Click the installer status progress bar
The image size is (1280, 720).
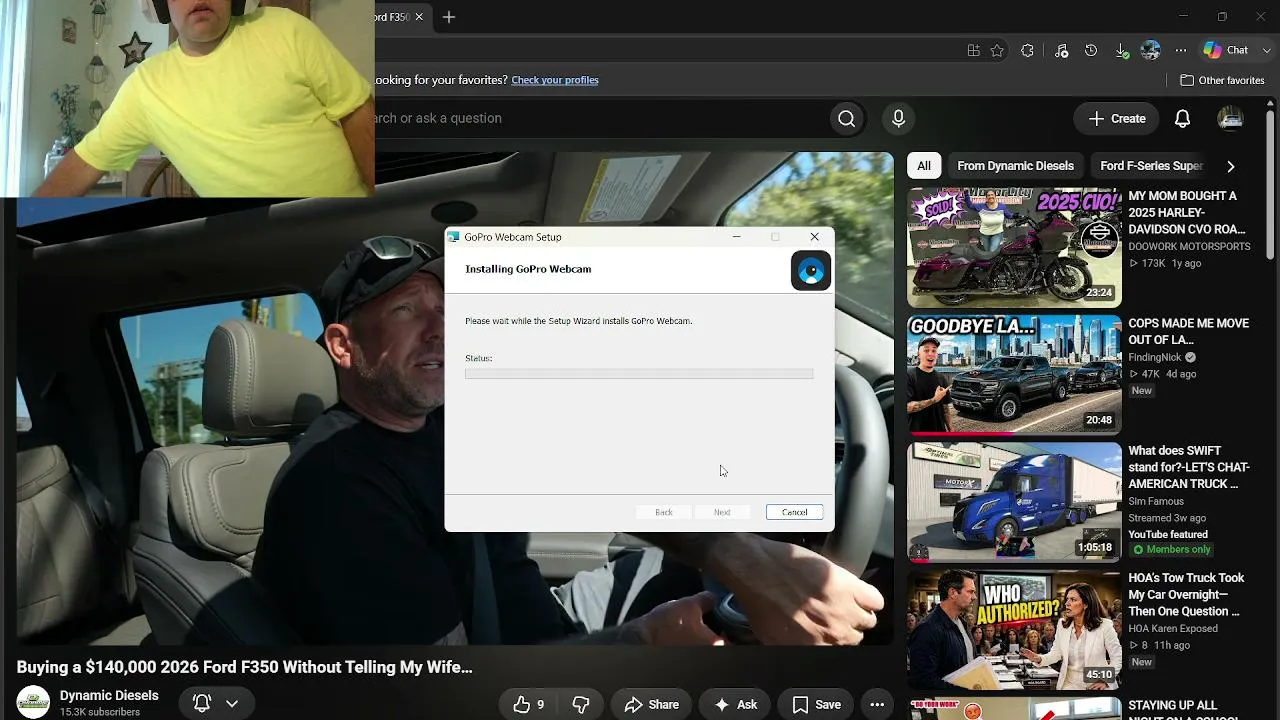click(x=639, y=374)
